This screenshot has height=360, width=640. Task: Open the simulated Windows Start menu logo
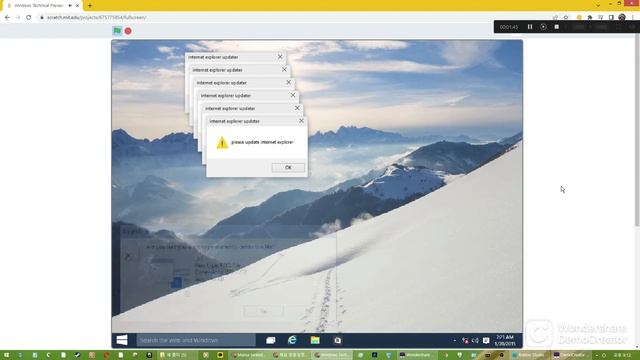pos(122,340)
